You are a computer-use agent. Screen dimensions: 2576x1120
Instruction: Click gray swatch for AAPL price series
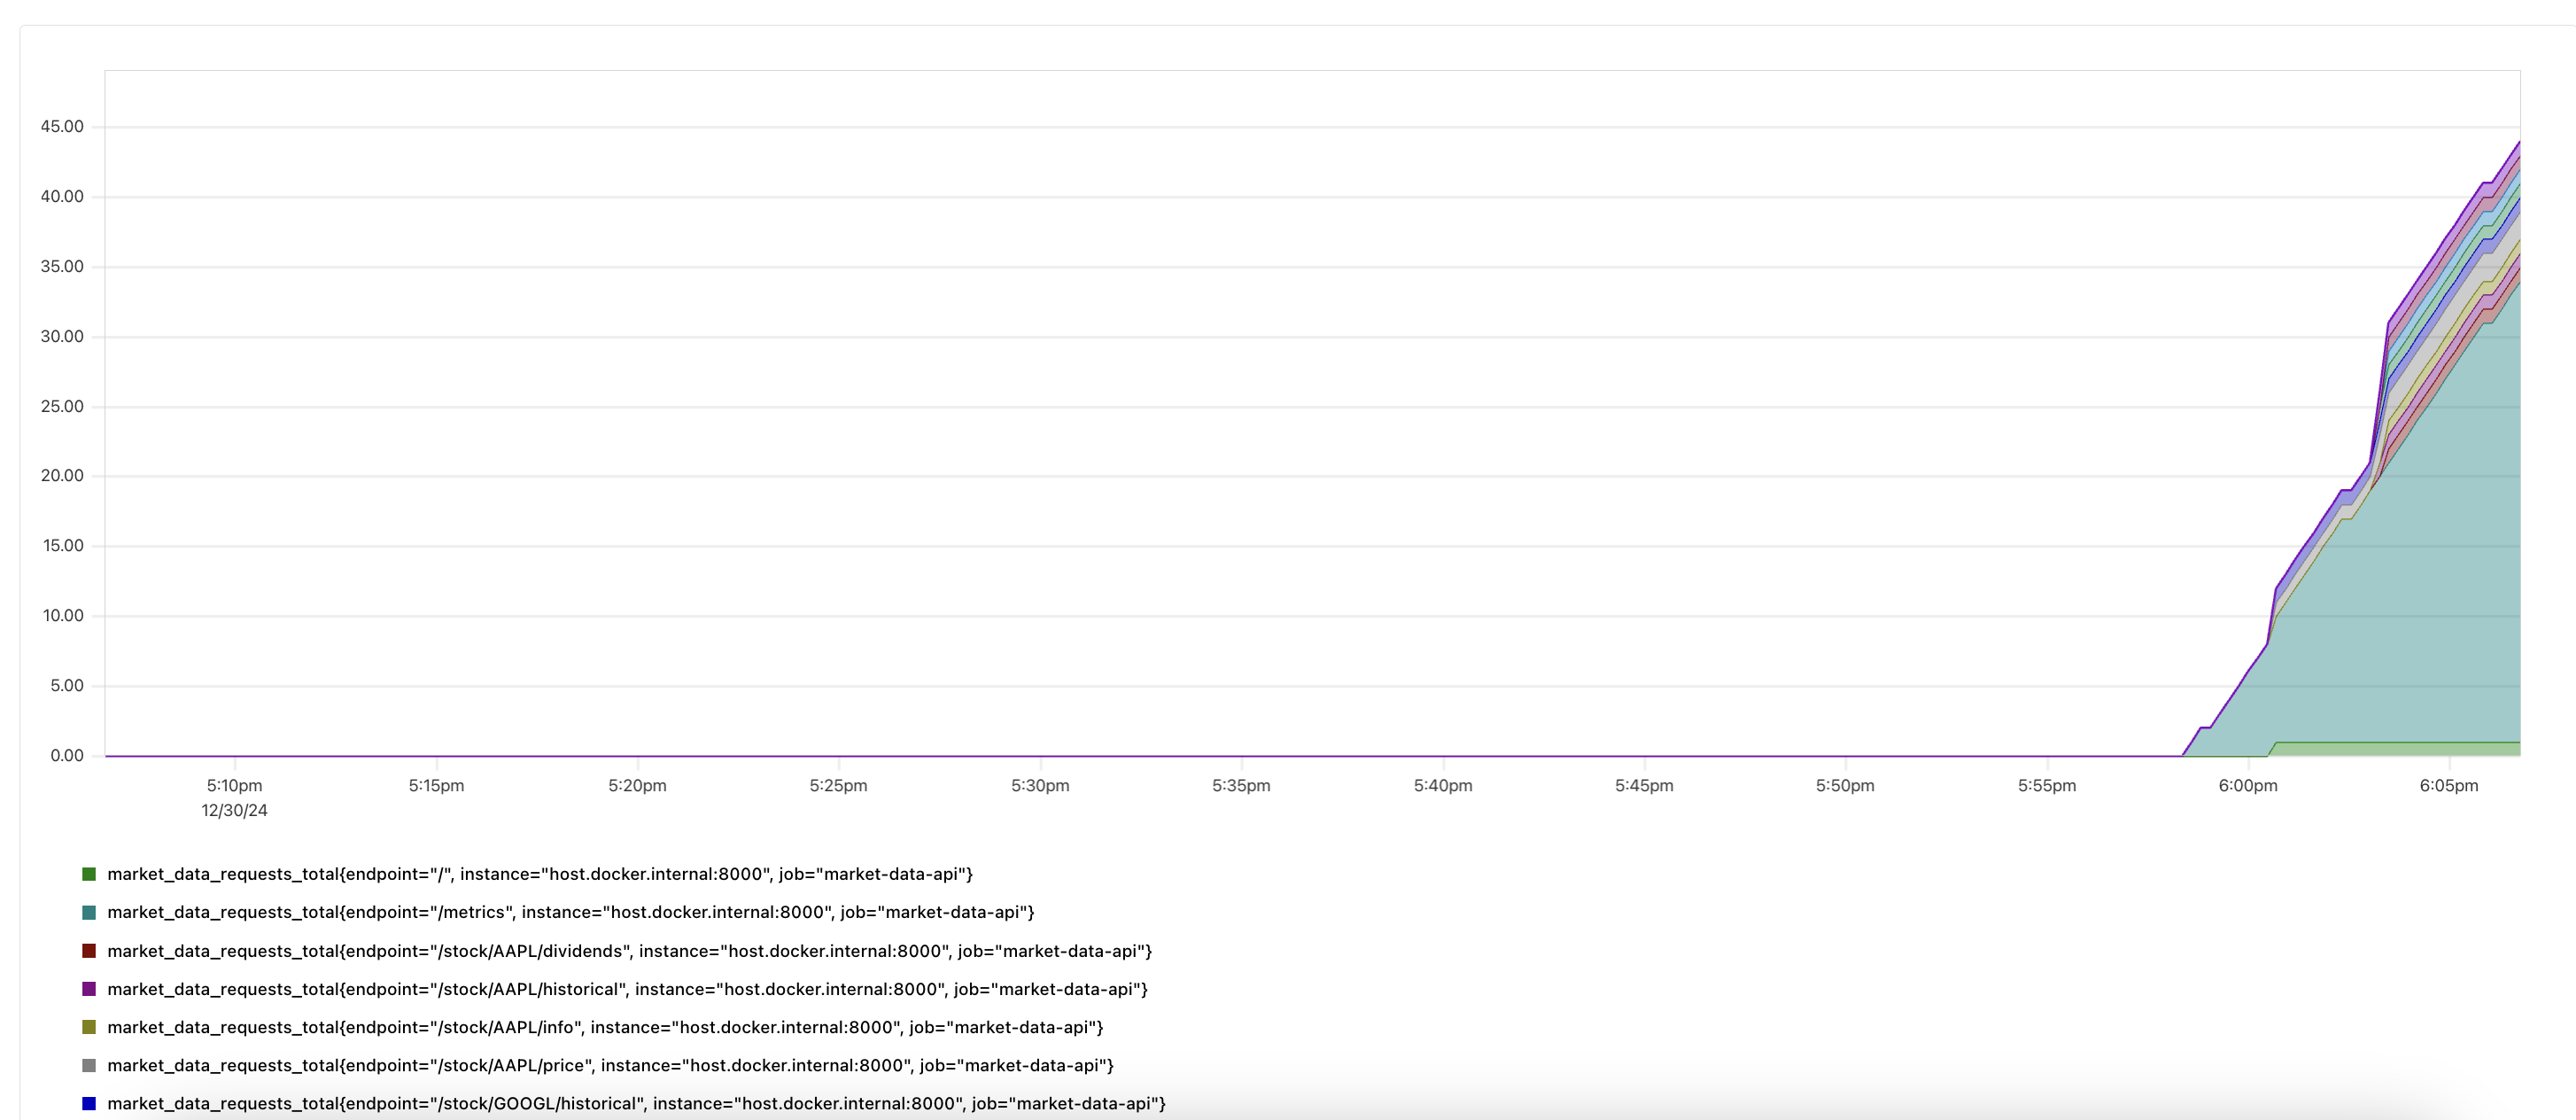pyautogui.click(x=89, y=1065)
